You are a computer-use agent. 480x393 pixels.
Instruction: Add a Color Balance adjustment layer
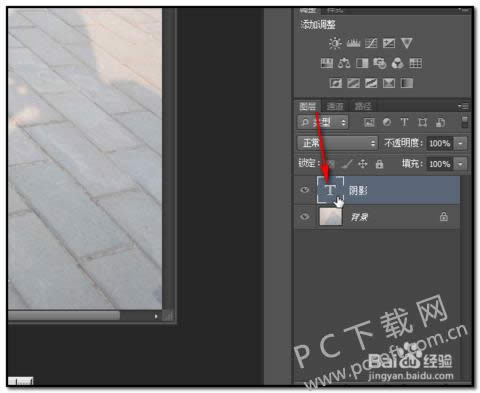pyautogui.click(x=344, y=63)
